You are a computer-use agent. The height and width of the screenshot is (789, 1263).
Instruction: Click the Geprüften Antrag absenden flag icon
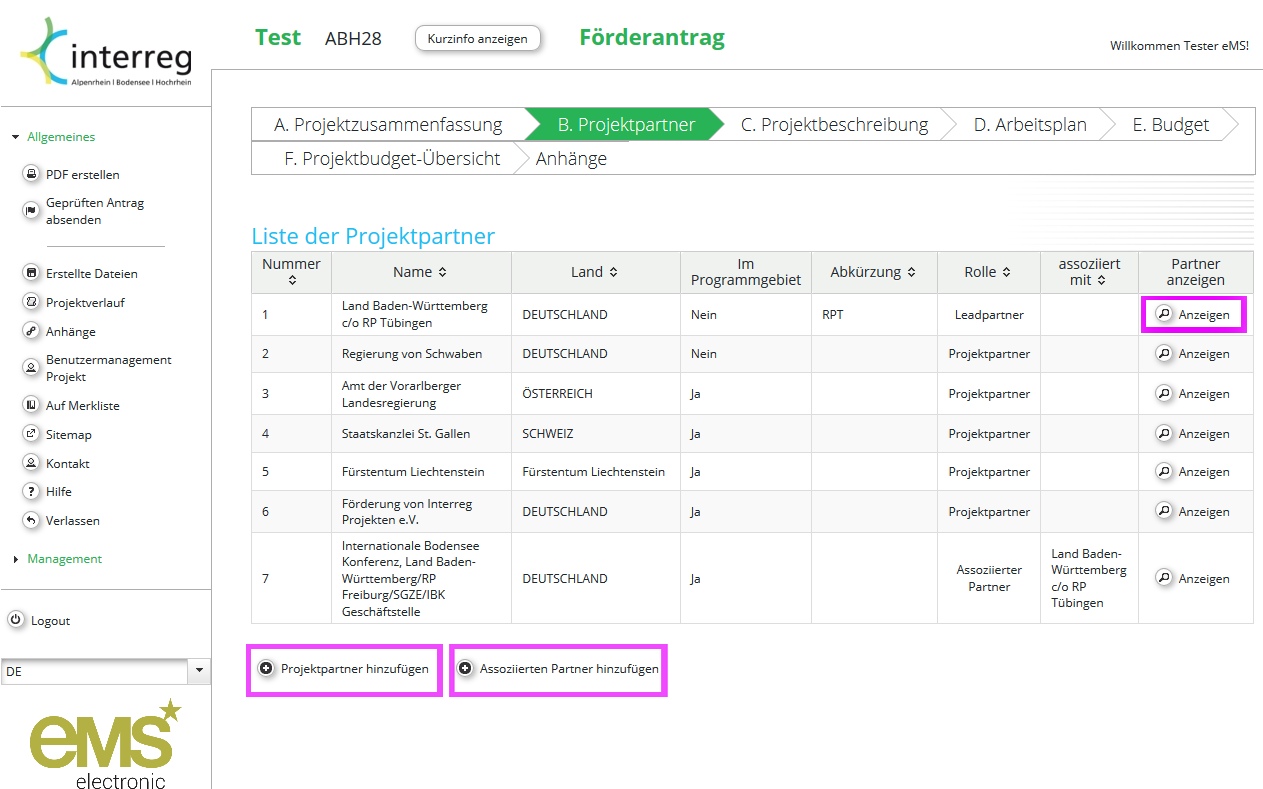tap(31, 210)
